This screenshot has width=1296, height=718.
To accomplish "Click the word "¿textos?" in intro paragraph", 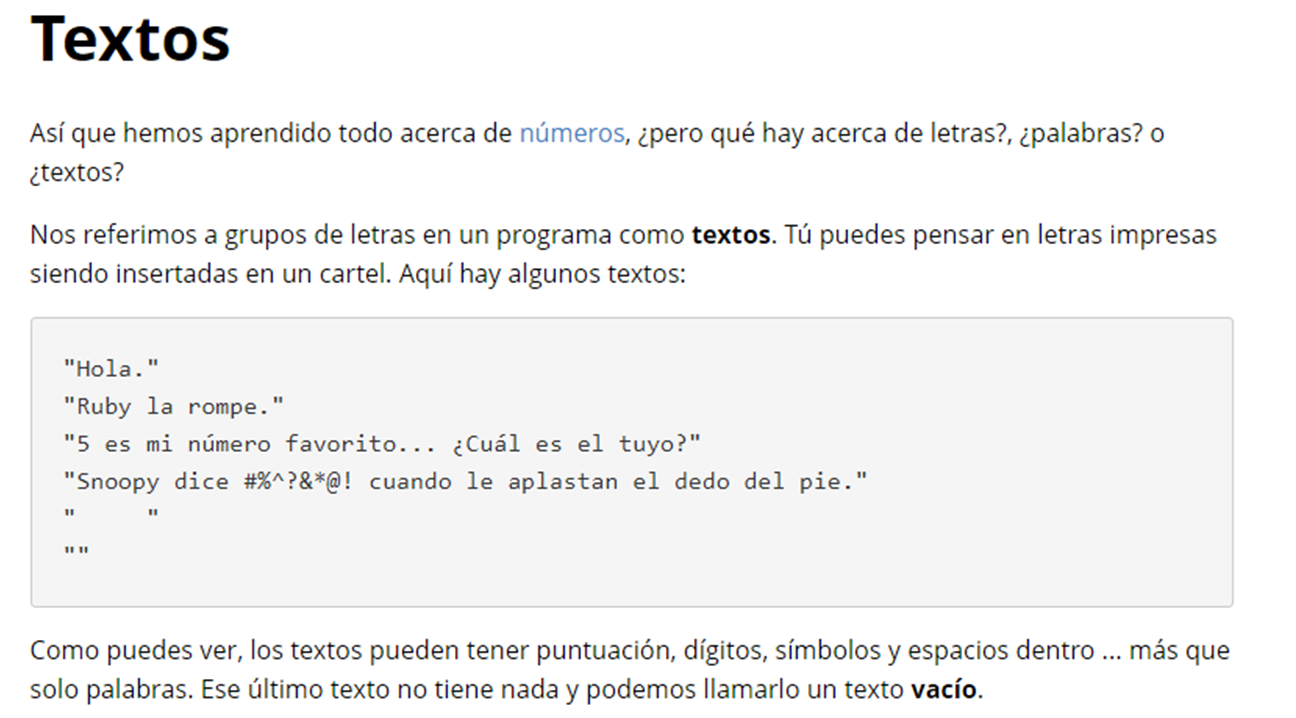I will pyautogui.click(x=77, y=172).
